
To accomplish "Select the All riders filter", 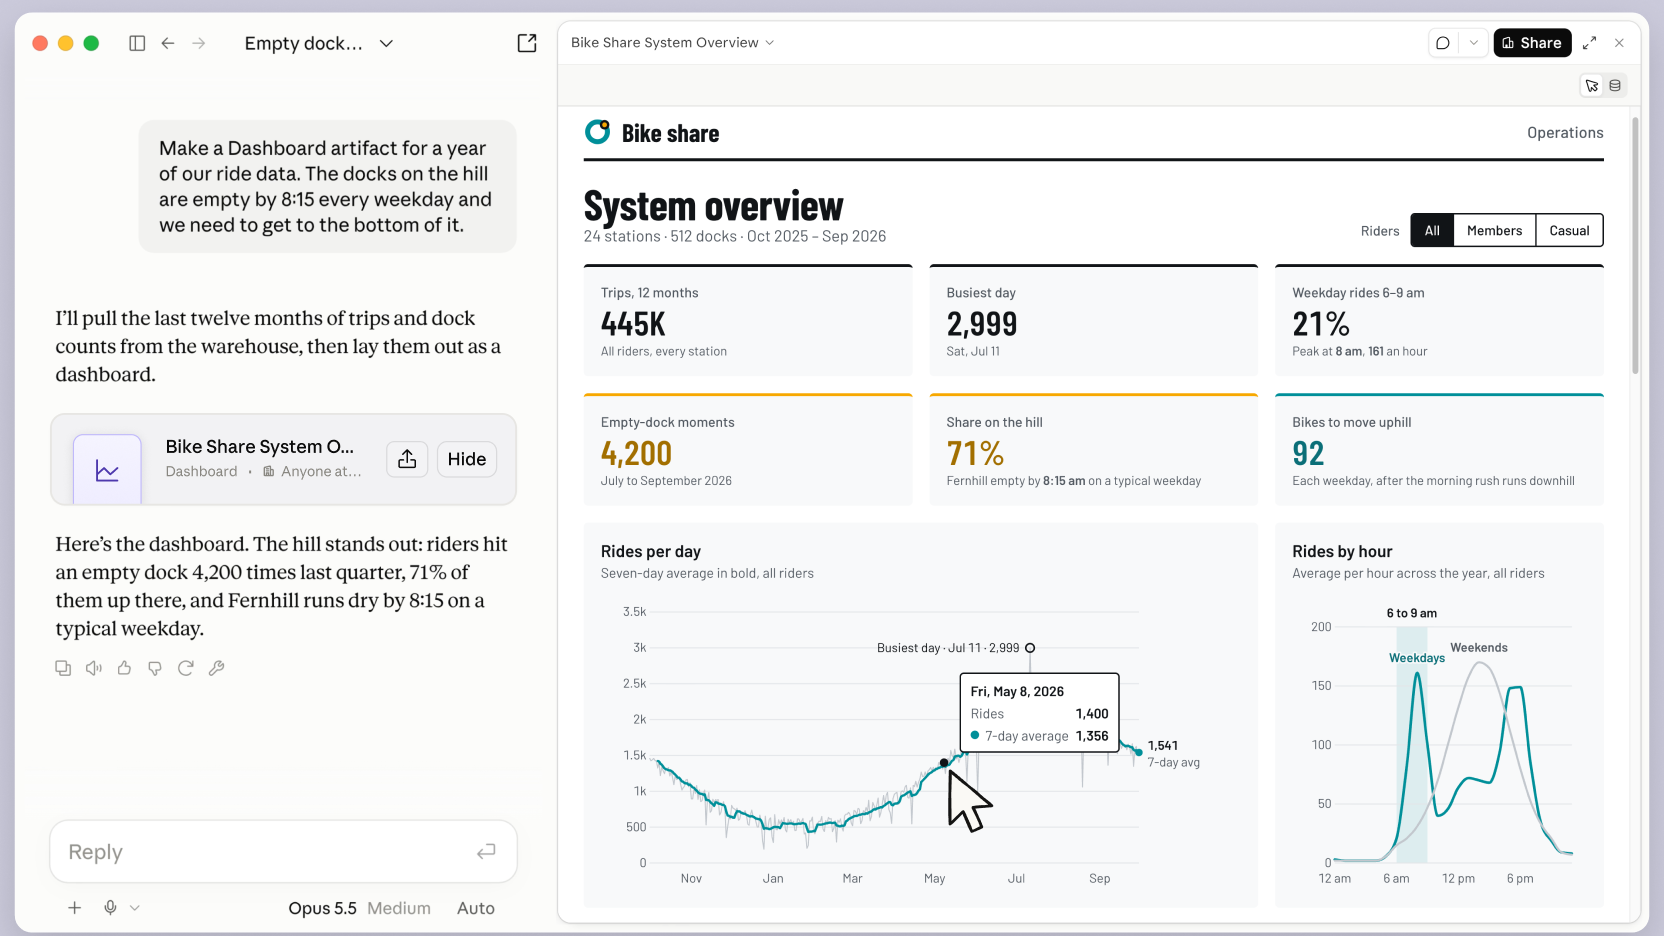I will coord(1432,230).
